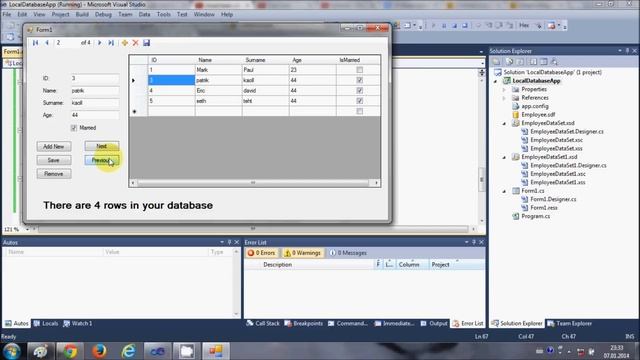Sort grid by Surname column header

click(x=265, y=60)
